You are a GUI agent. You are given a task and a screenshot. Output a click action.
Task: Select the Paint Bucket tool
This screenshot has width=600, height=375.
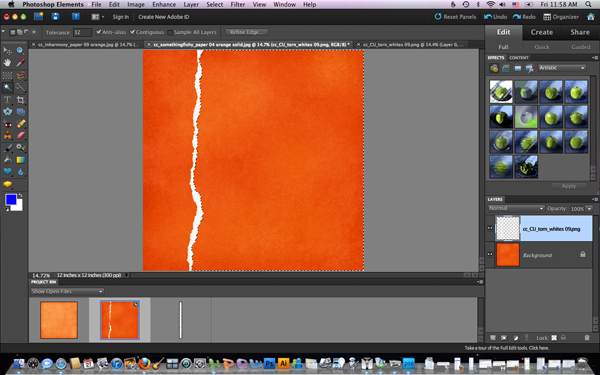7,160
